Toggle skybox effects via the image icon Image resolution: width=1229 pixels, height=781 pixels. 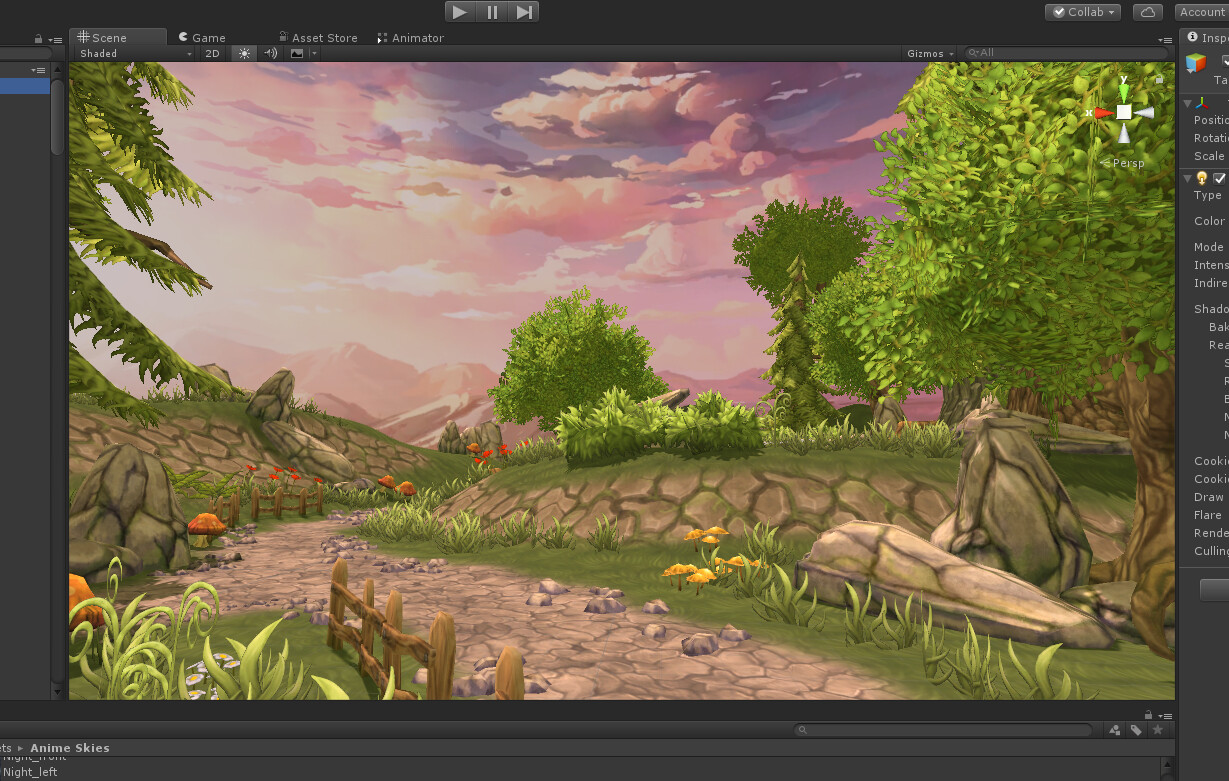[x=295, y=53]
